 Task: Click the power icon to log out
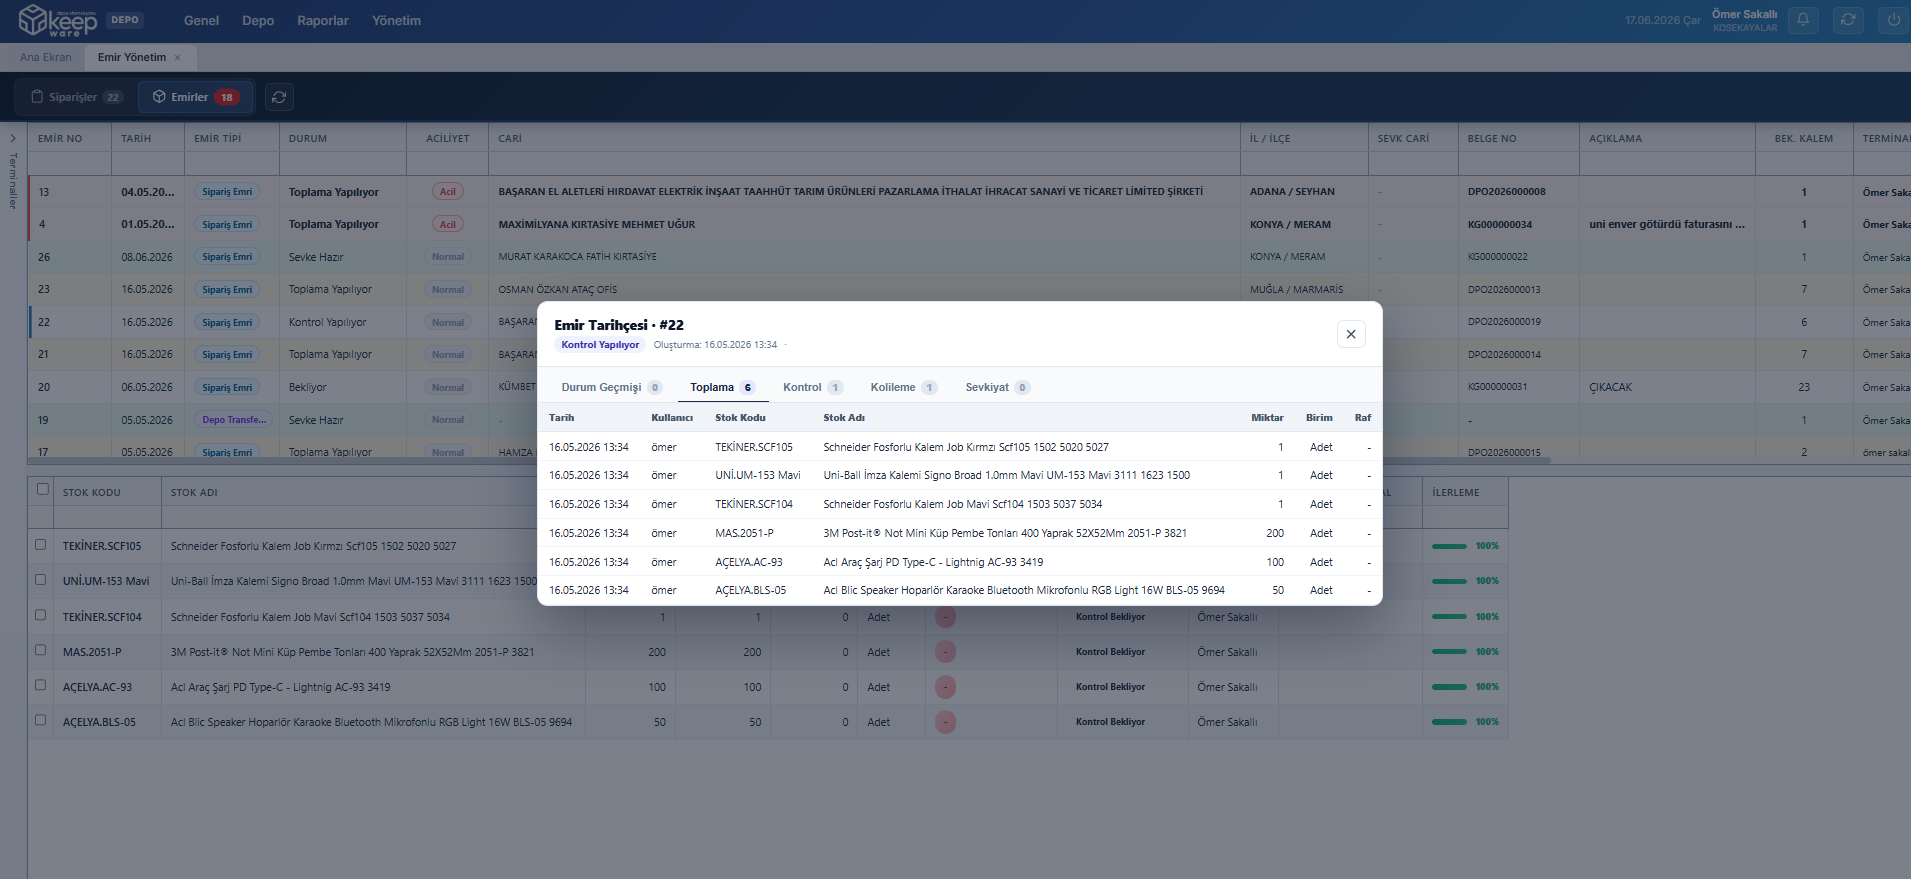point(1894,20)
